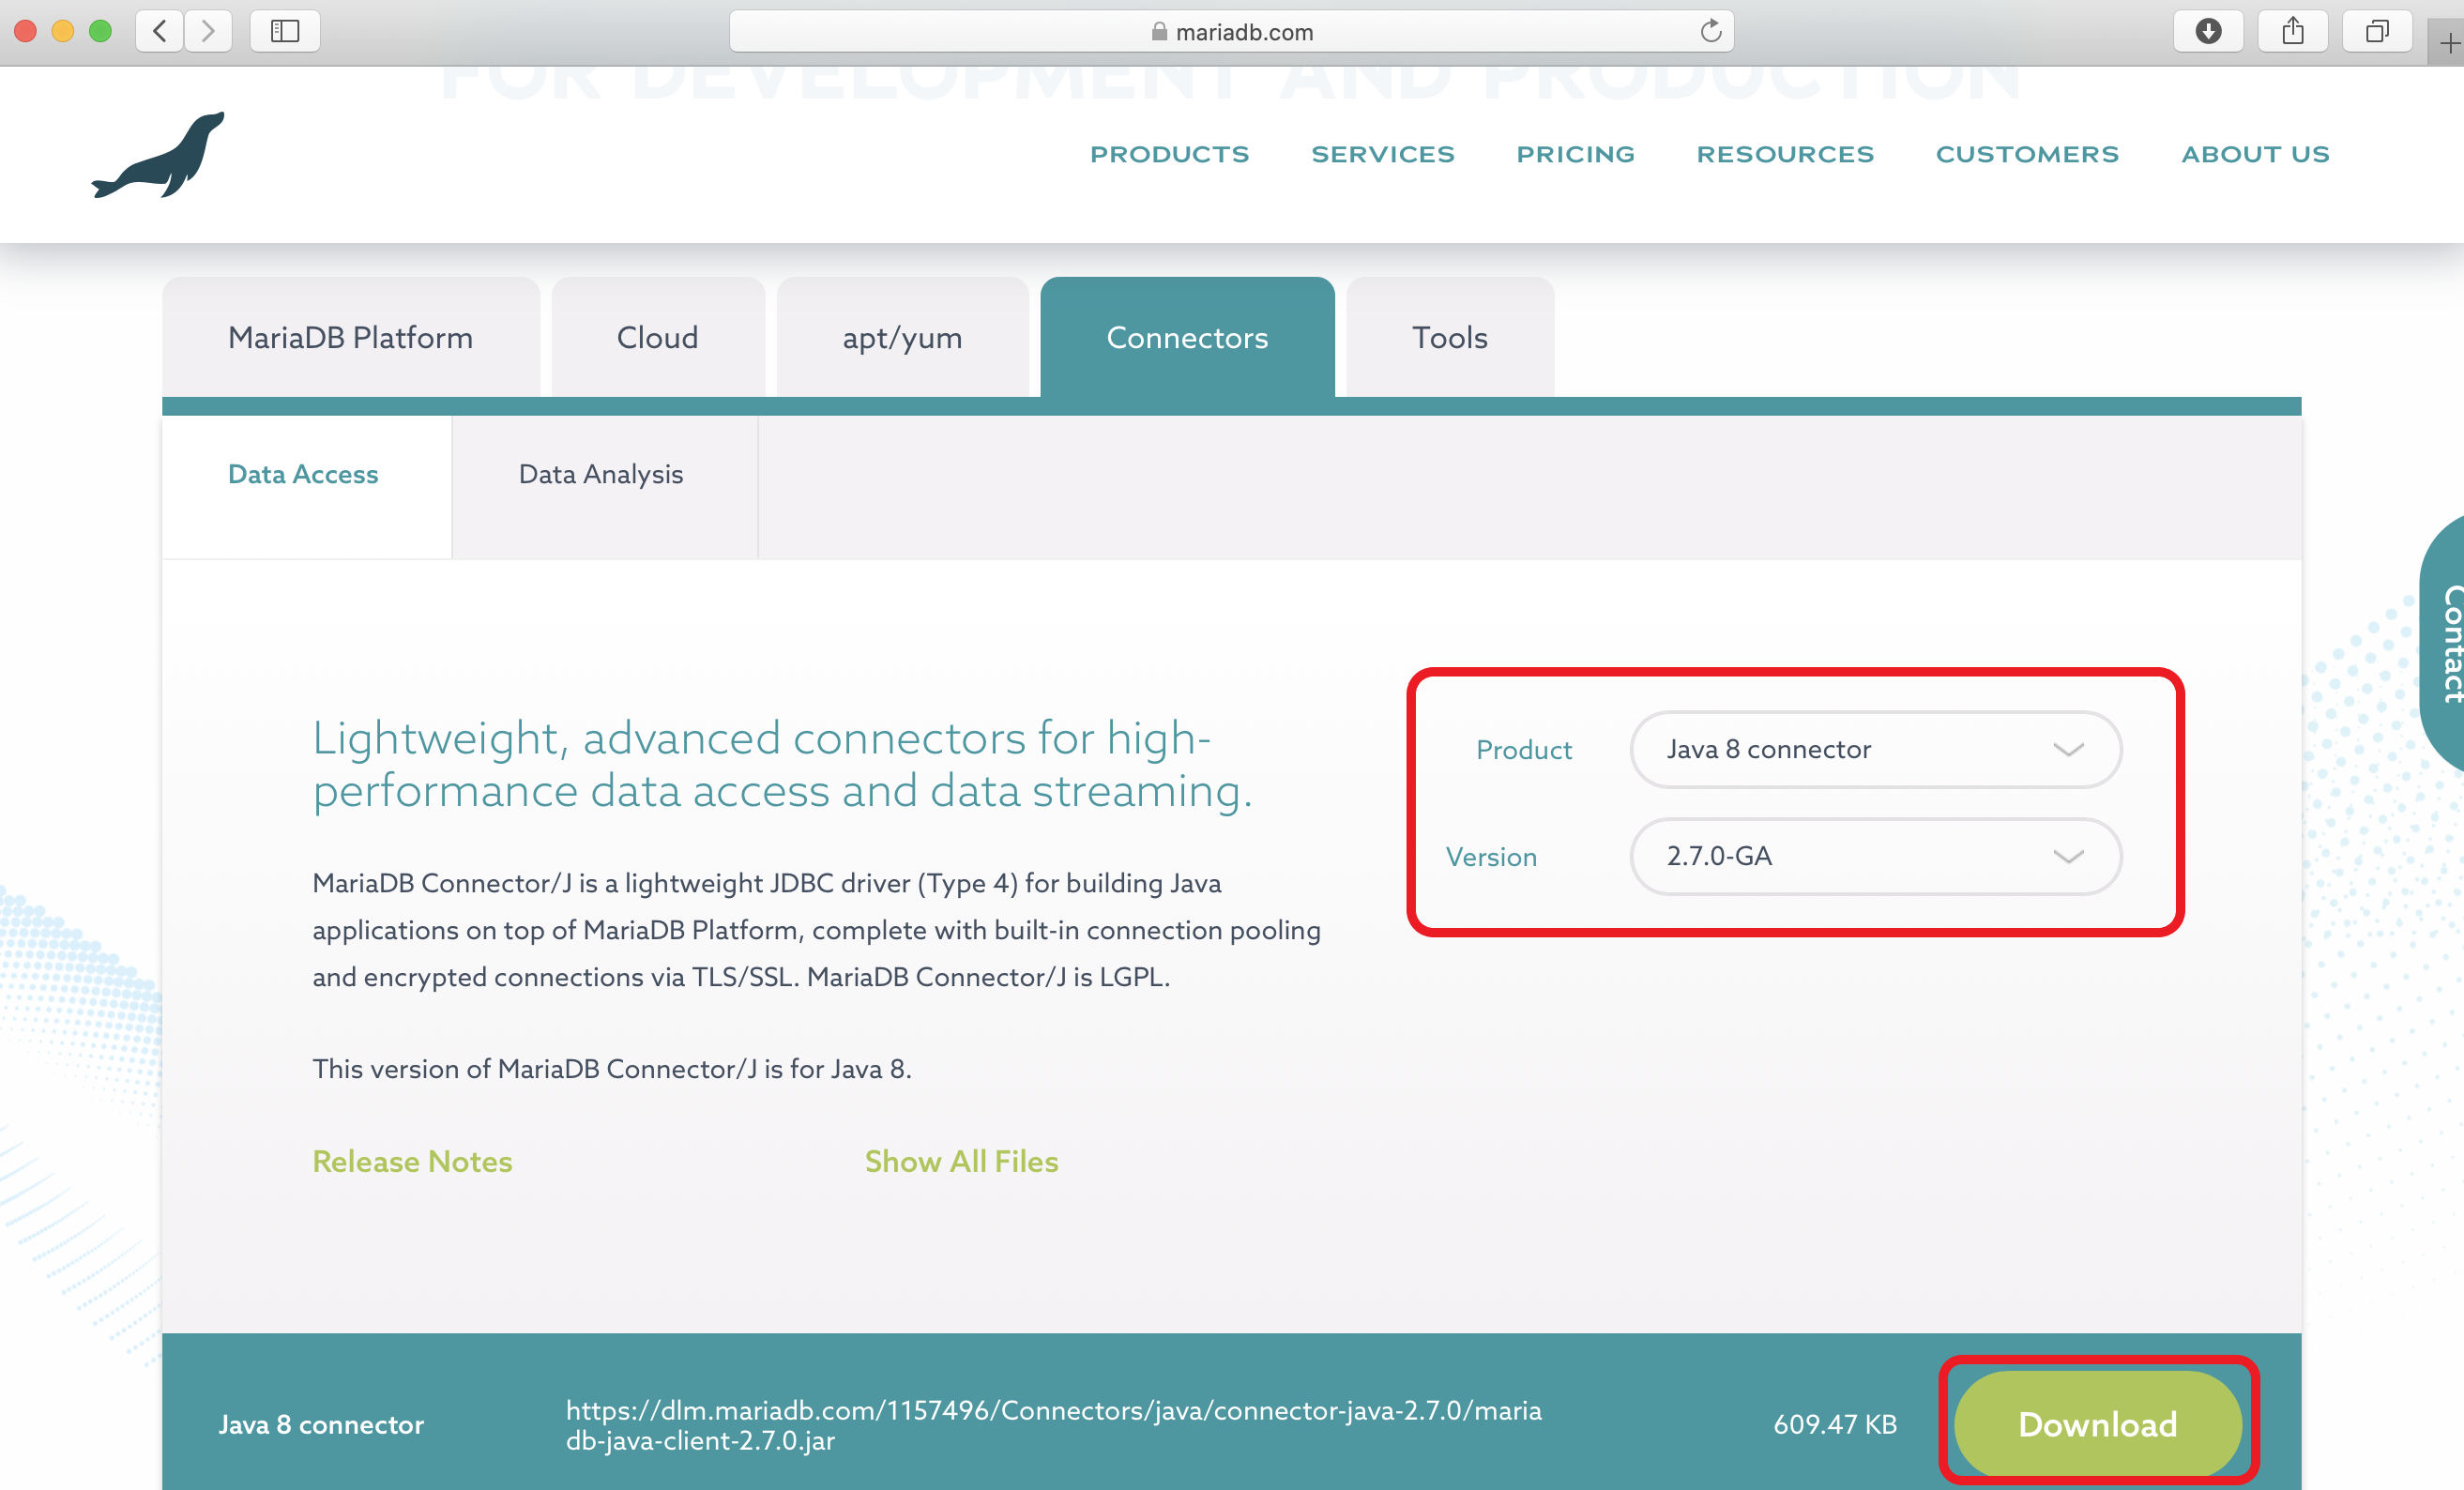2464x1490 pixels.
Task: Switch to the MariaDB Platform tab
Action: (x=350, y=337)
